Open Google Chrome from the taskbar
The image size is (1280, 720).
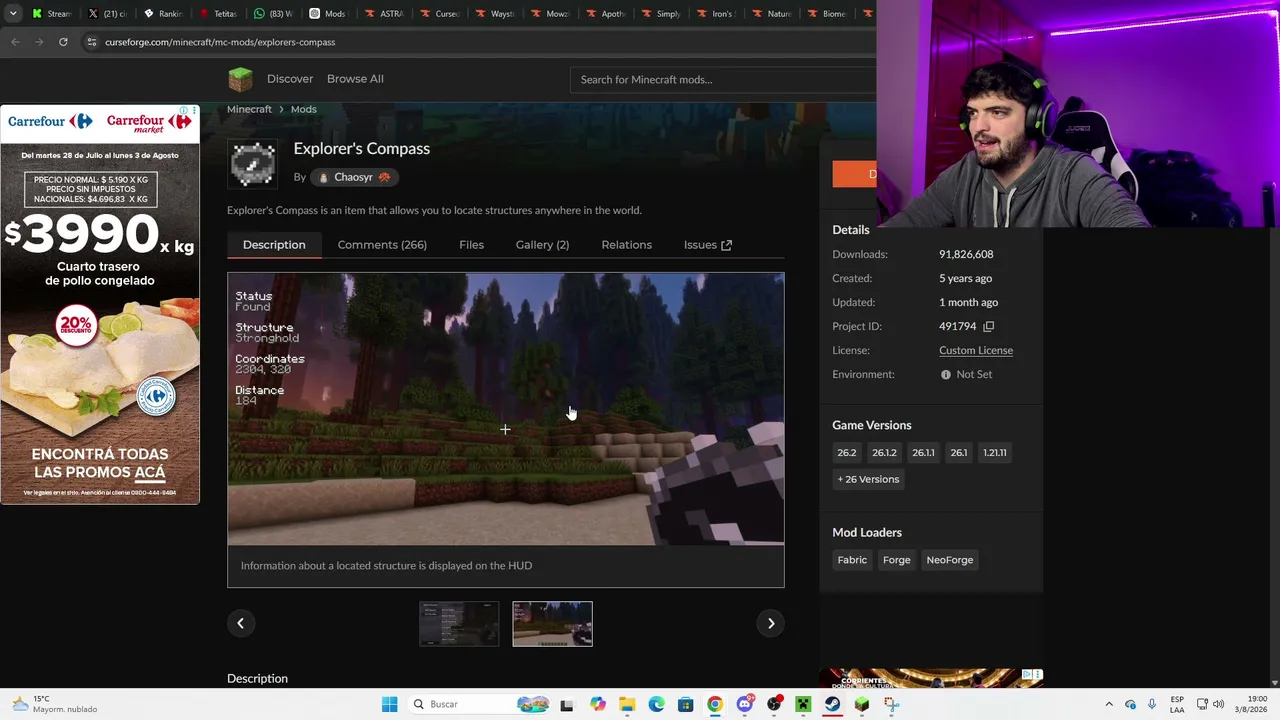(x=715, y=704)
